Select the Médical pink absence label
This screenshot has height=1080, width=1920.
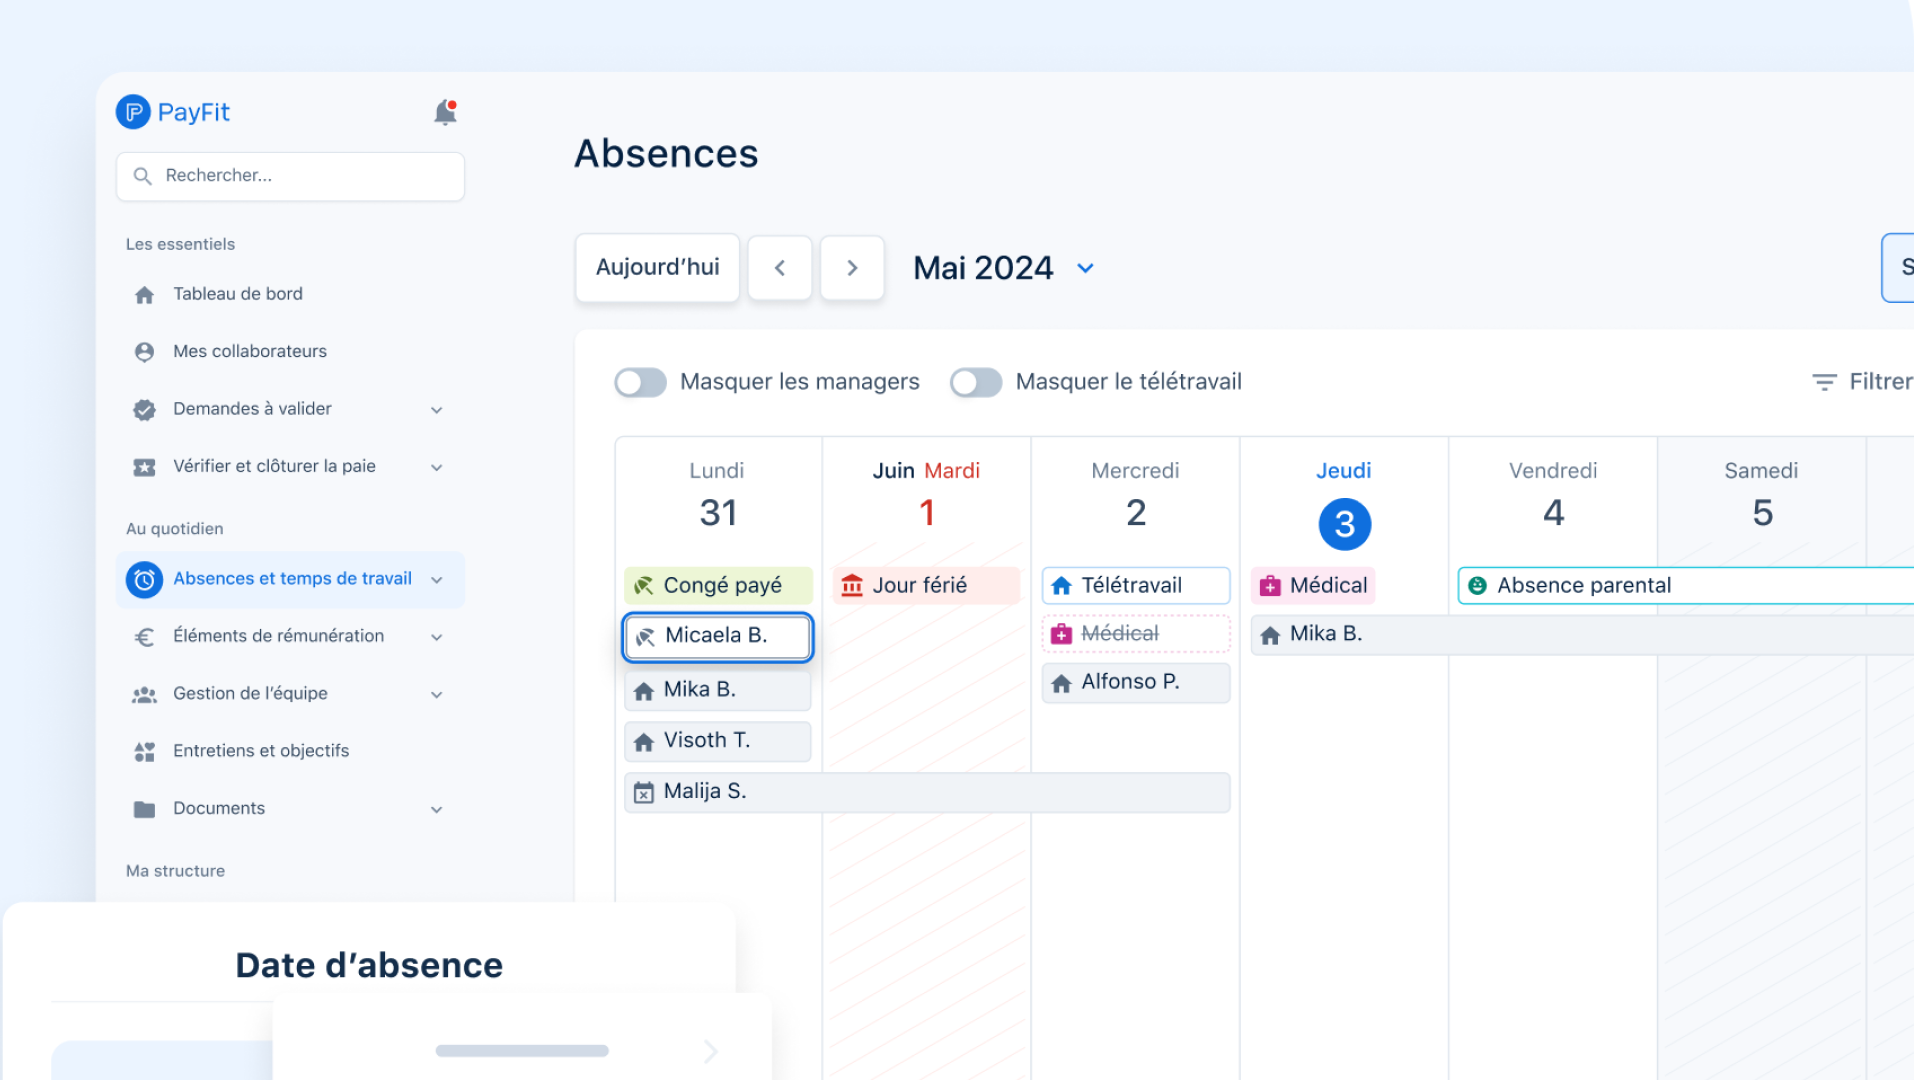(1312, 585)
